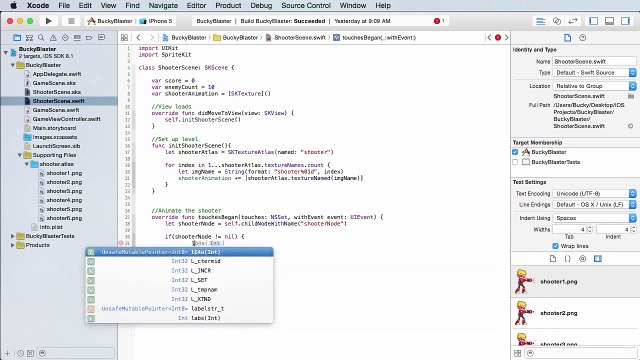Switch to the Version editor

pos(573,21)
